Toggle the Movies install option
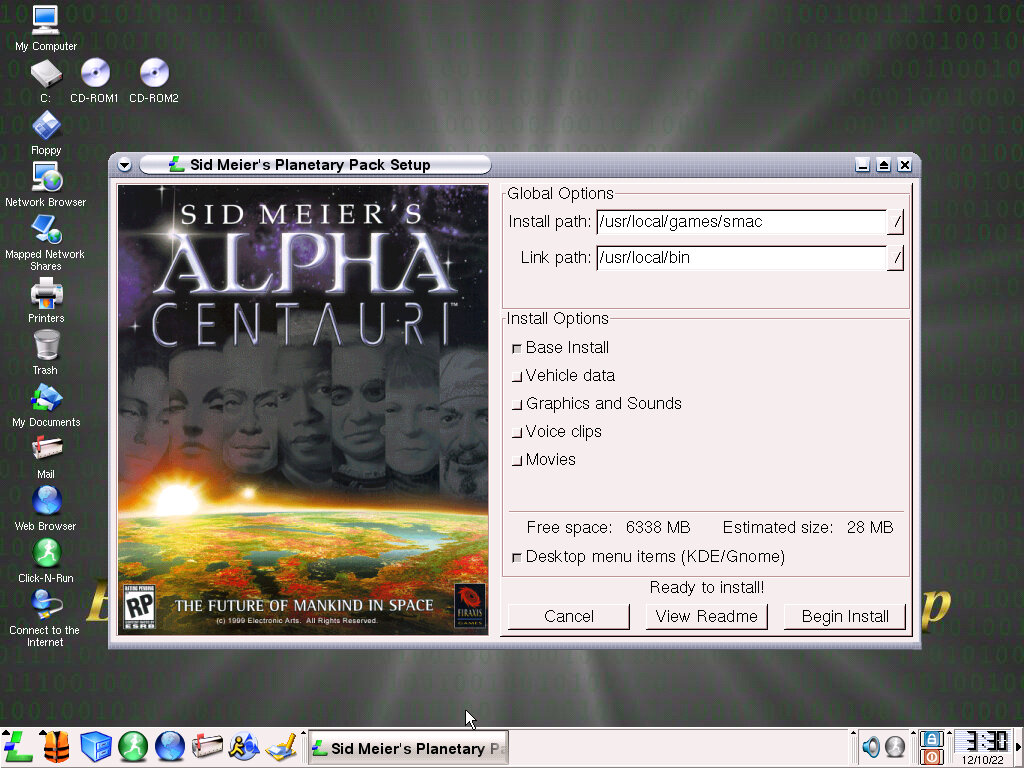 pos(517,461)
